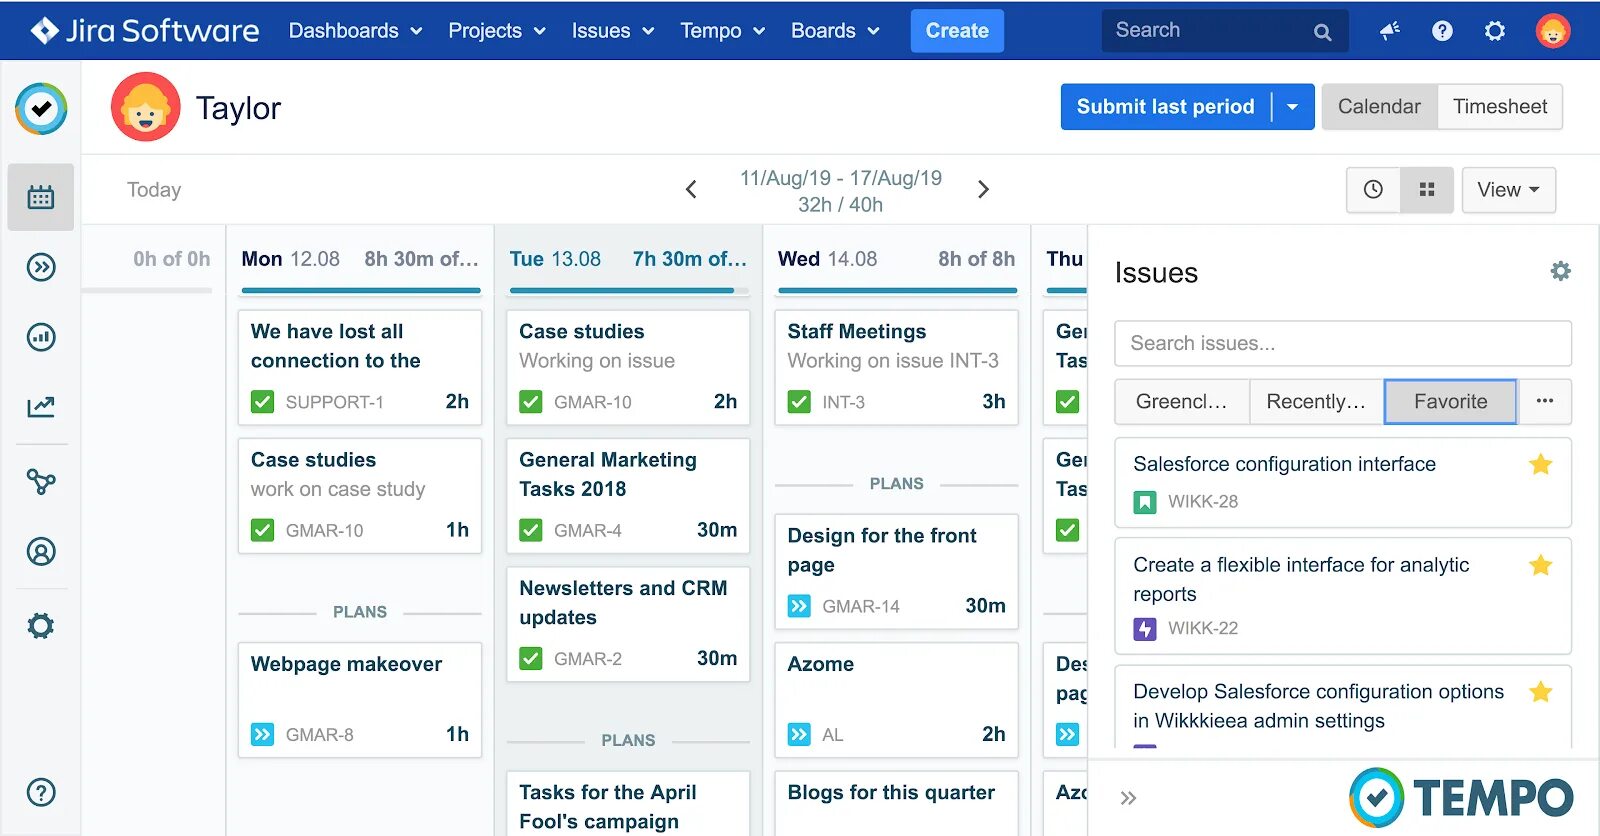Viewport: 1600px width, 836px height.
Task: Click plan icon on Webpage makeover card
Action: (x=262, y=735)
